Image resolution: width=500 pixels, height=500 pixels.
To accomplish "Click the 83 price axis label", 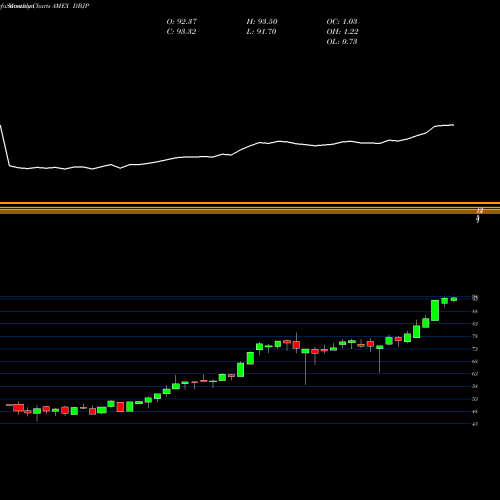I will 475,324.
